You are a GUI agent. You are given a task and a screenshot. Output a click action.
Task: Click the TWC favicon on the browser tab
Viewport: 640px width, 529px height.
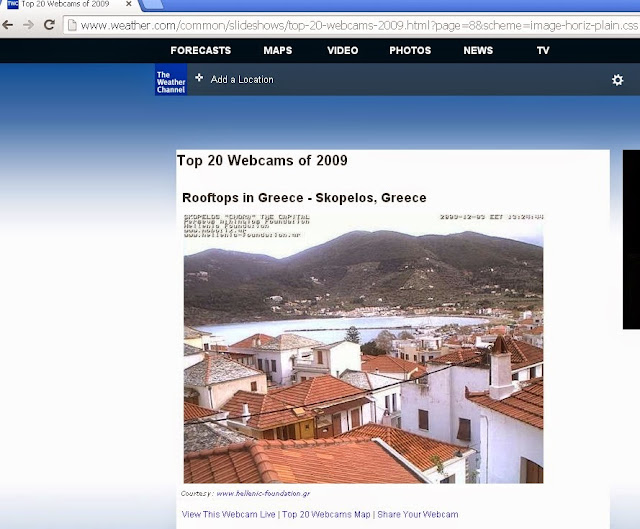click(x=13, y=4)
